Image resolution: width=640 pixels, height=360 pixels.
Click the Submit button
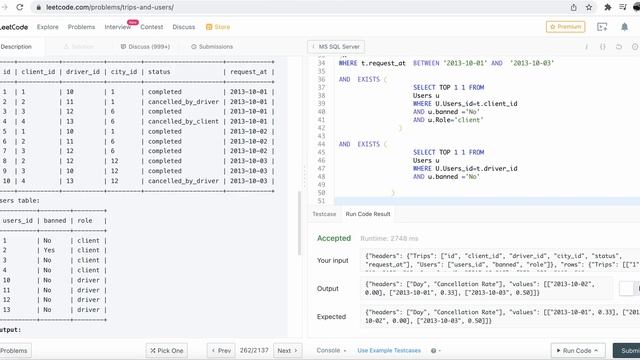tap(627, 351)
